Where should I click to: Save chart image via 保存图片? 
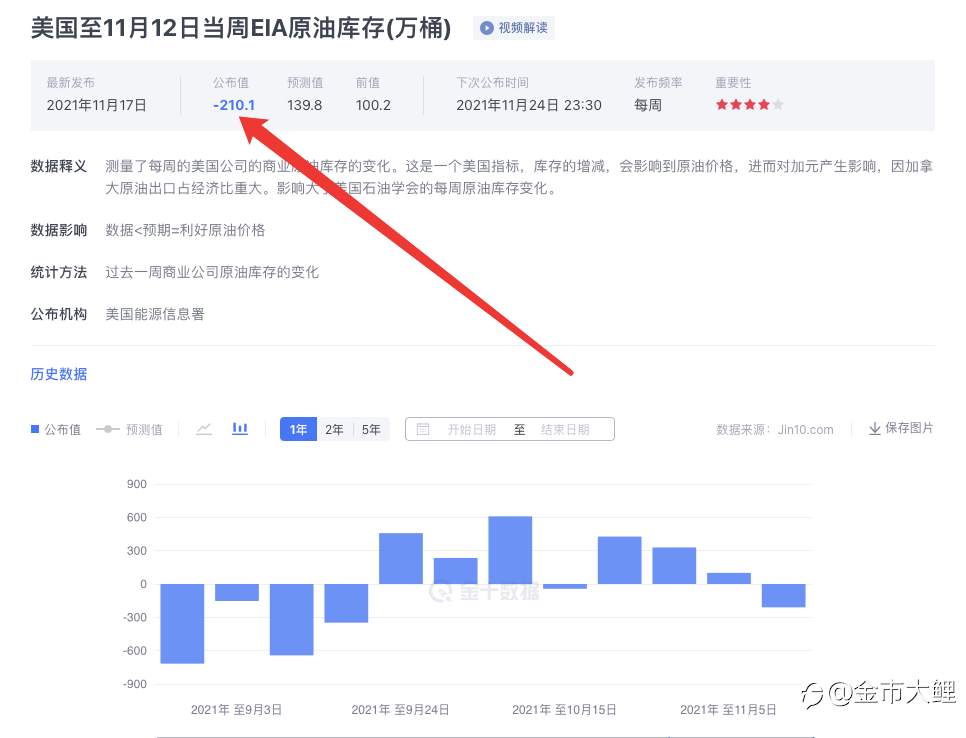(901, 428)
